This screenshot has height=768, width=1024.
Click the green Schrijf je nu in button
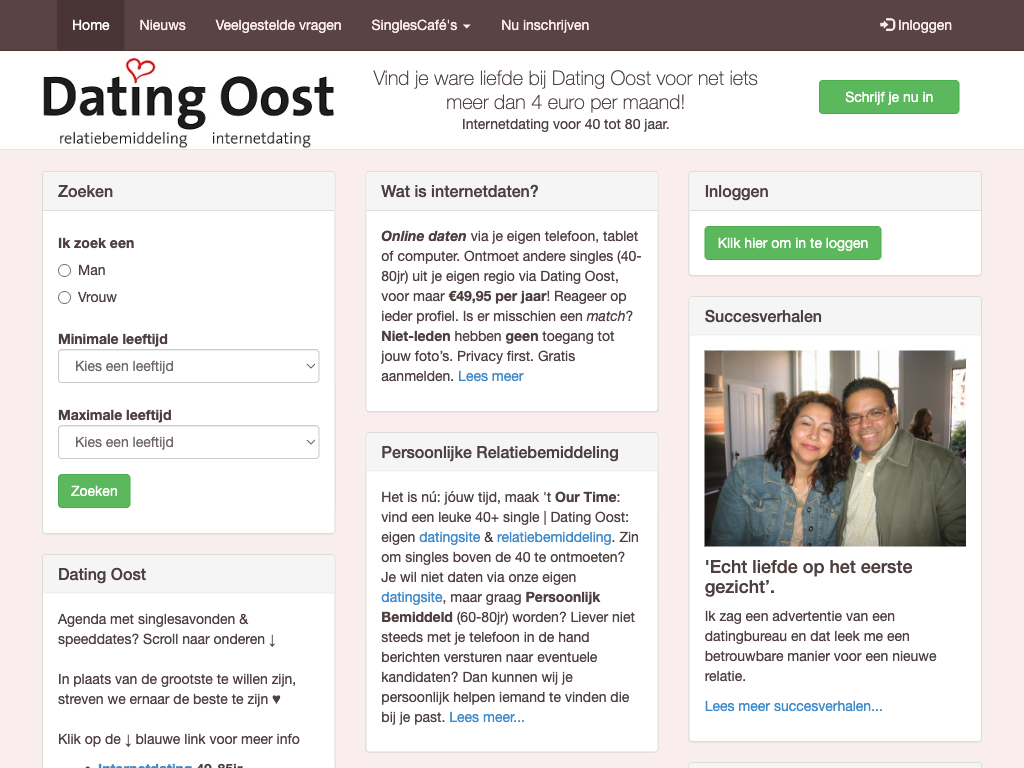click(889, 97)
